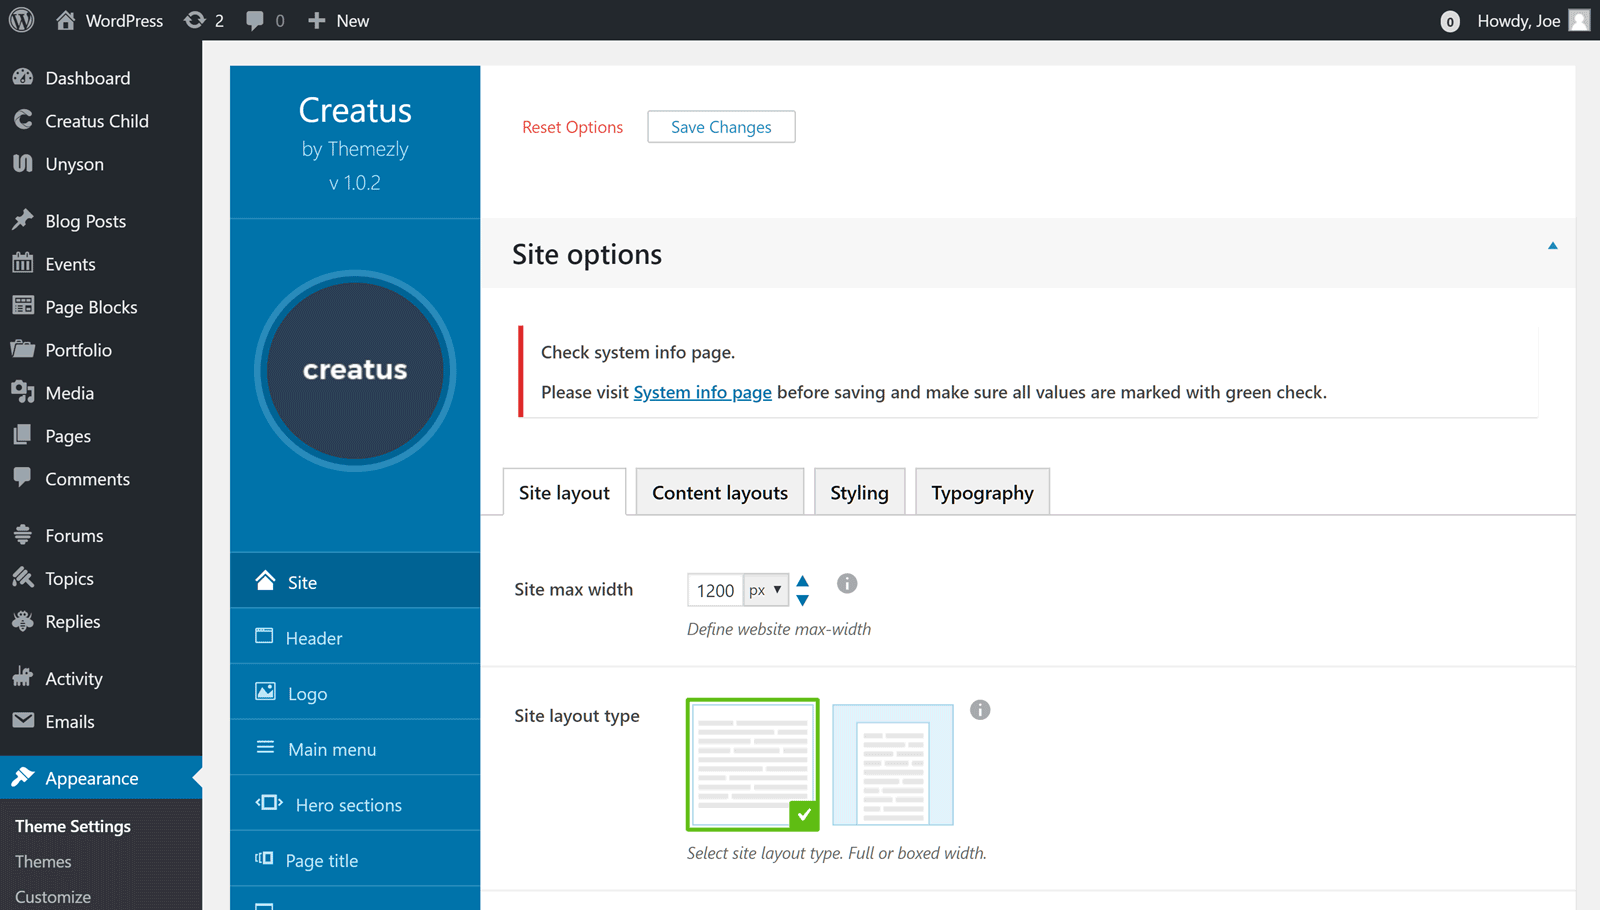
Task: Click the Page Blocks icon
Action: pos(23,306)
